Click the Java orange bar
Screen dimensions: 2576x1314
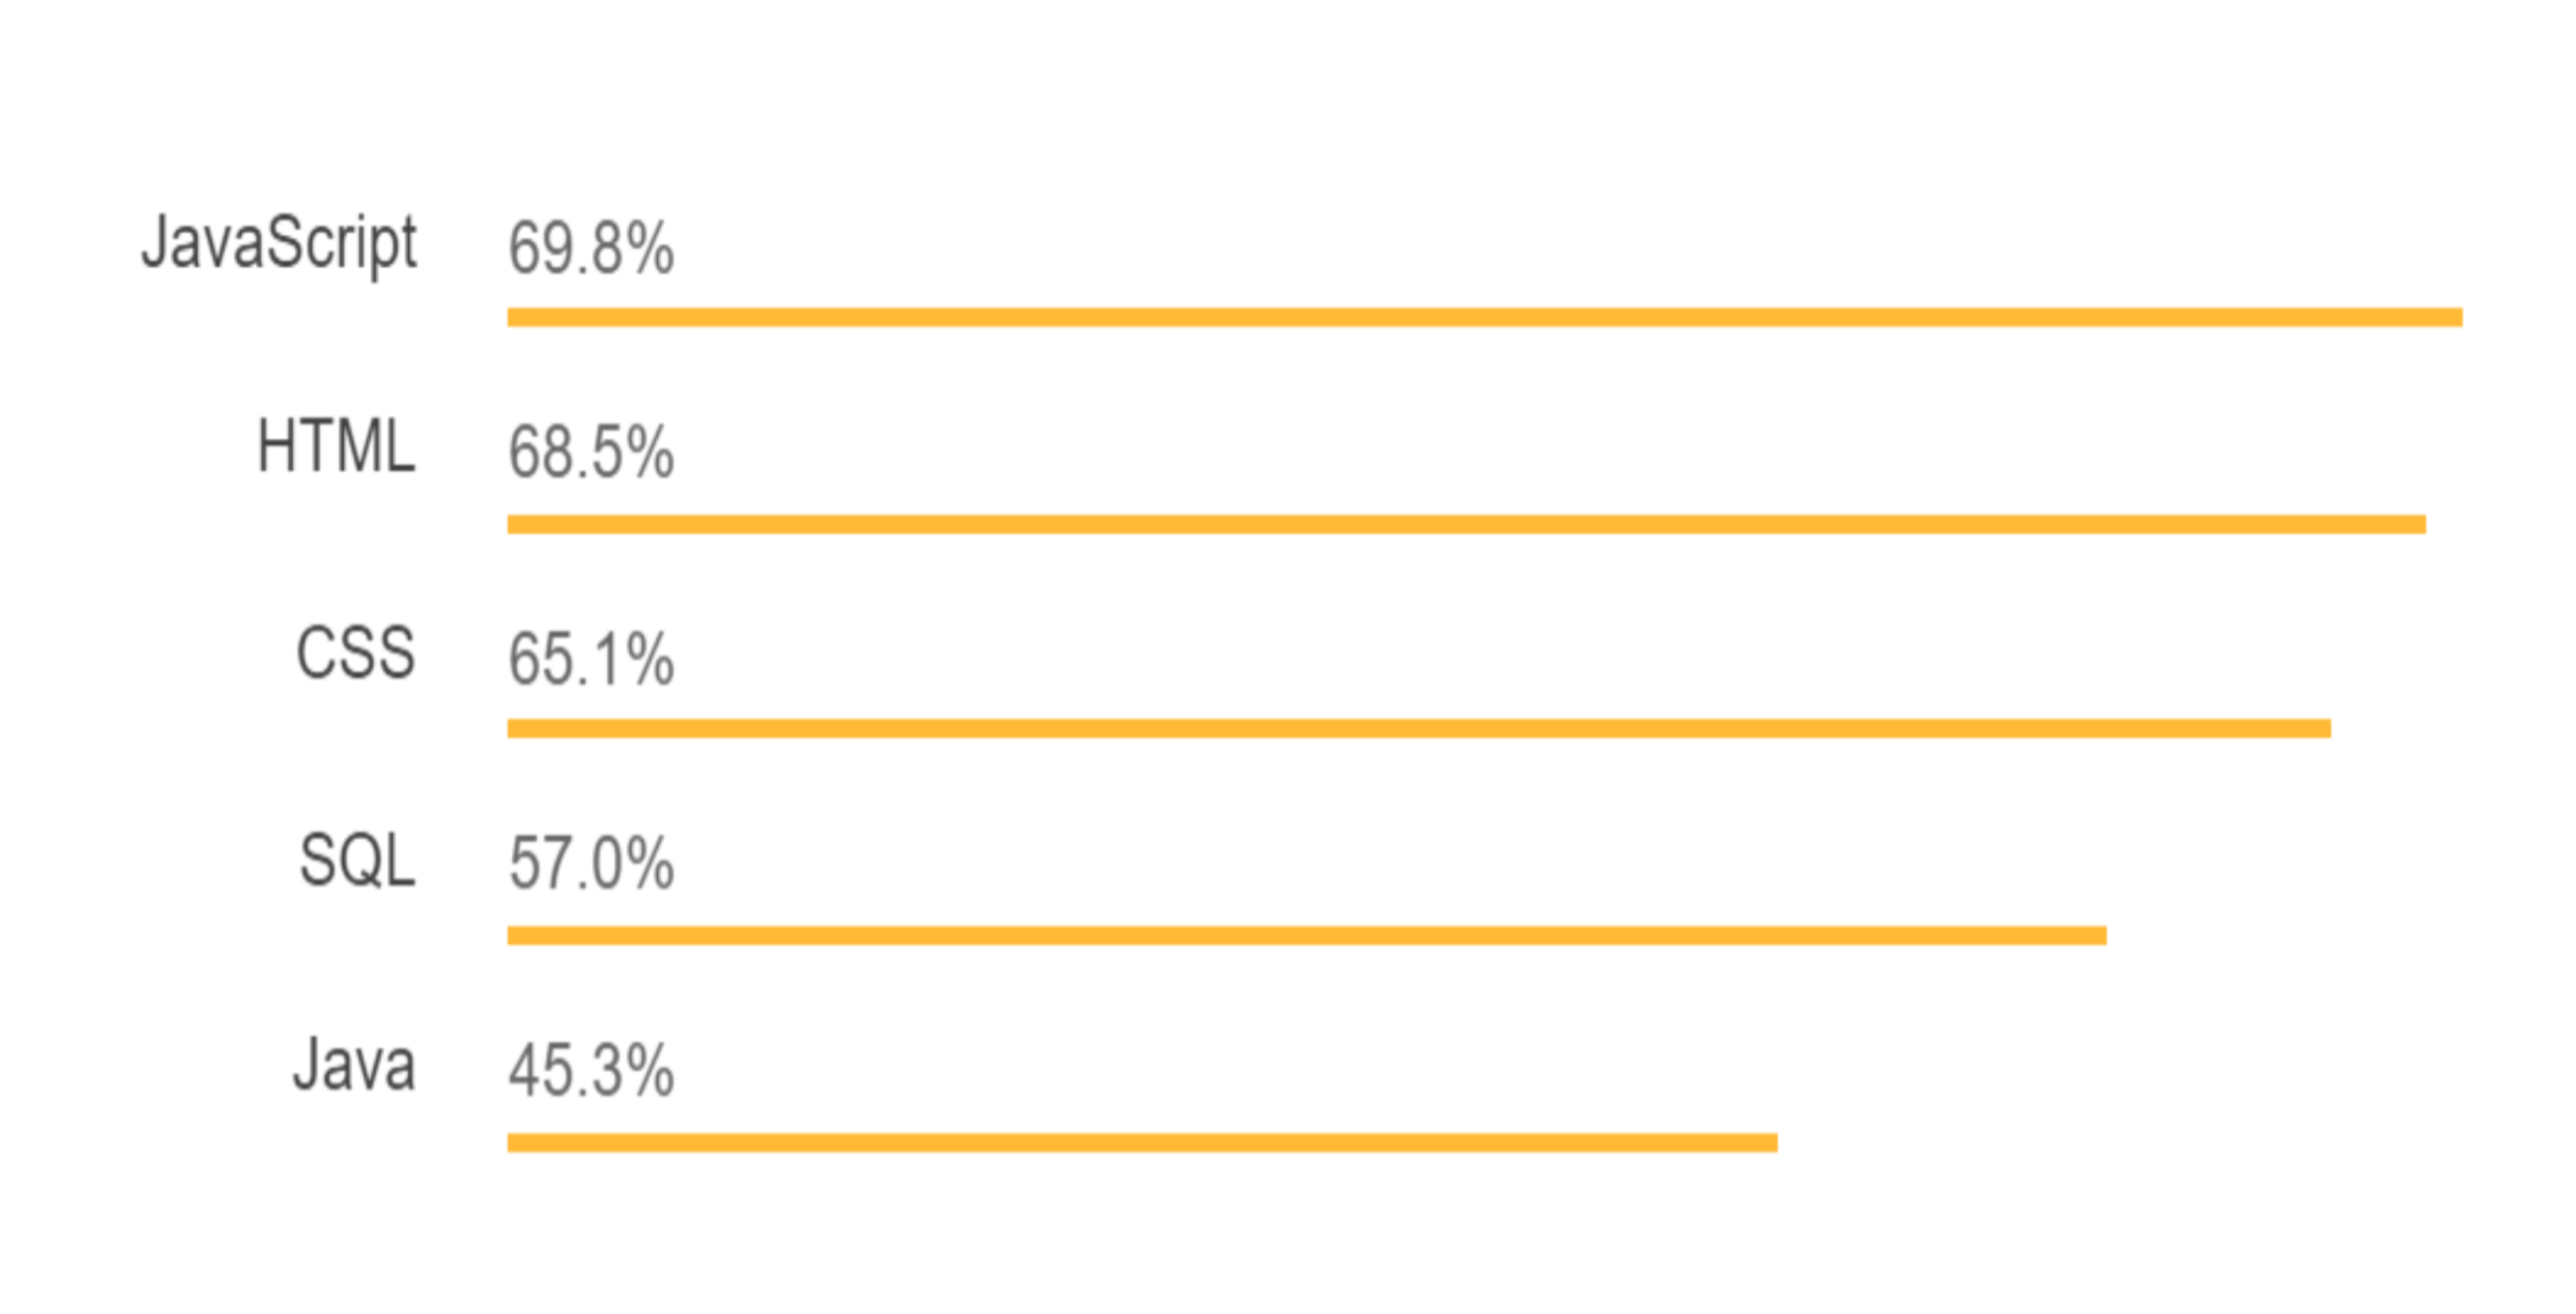click(x=1142, y=1142)
